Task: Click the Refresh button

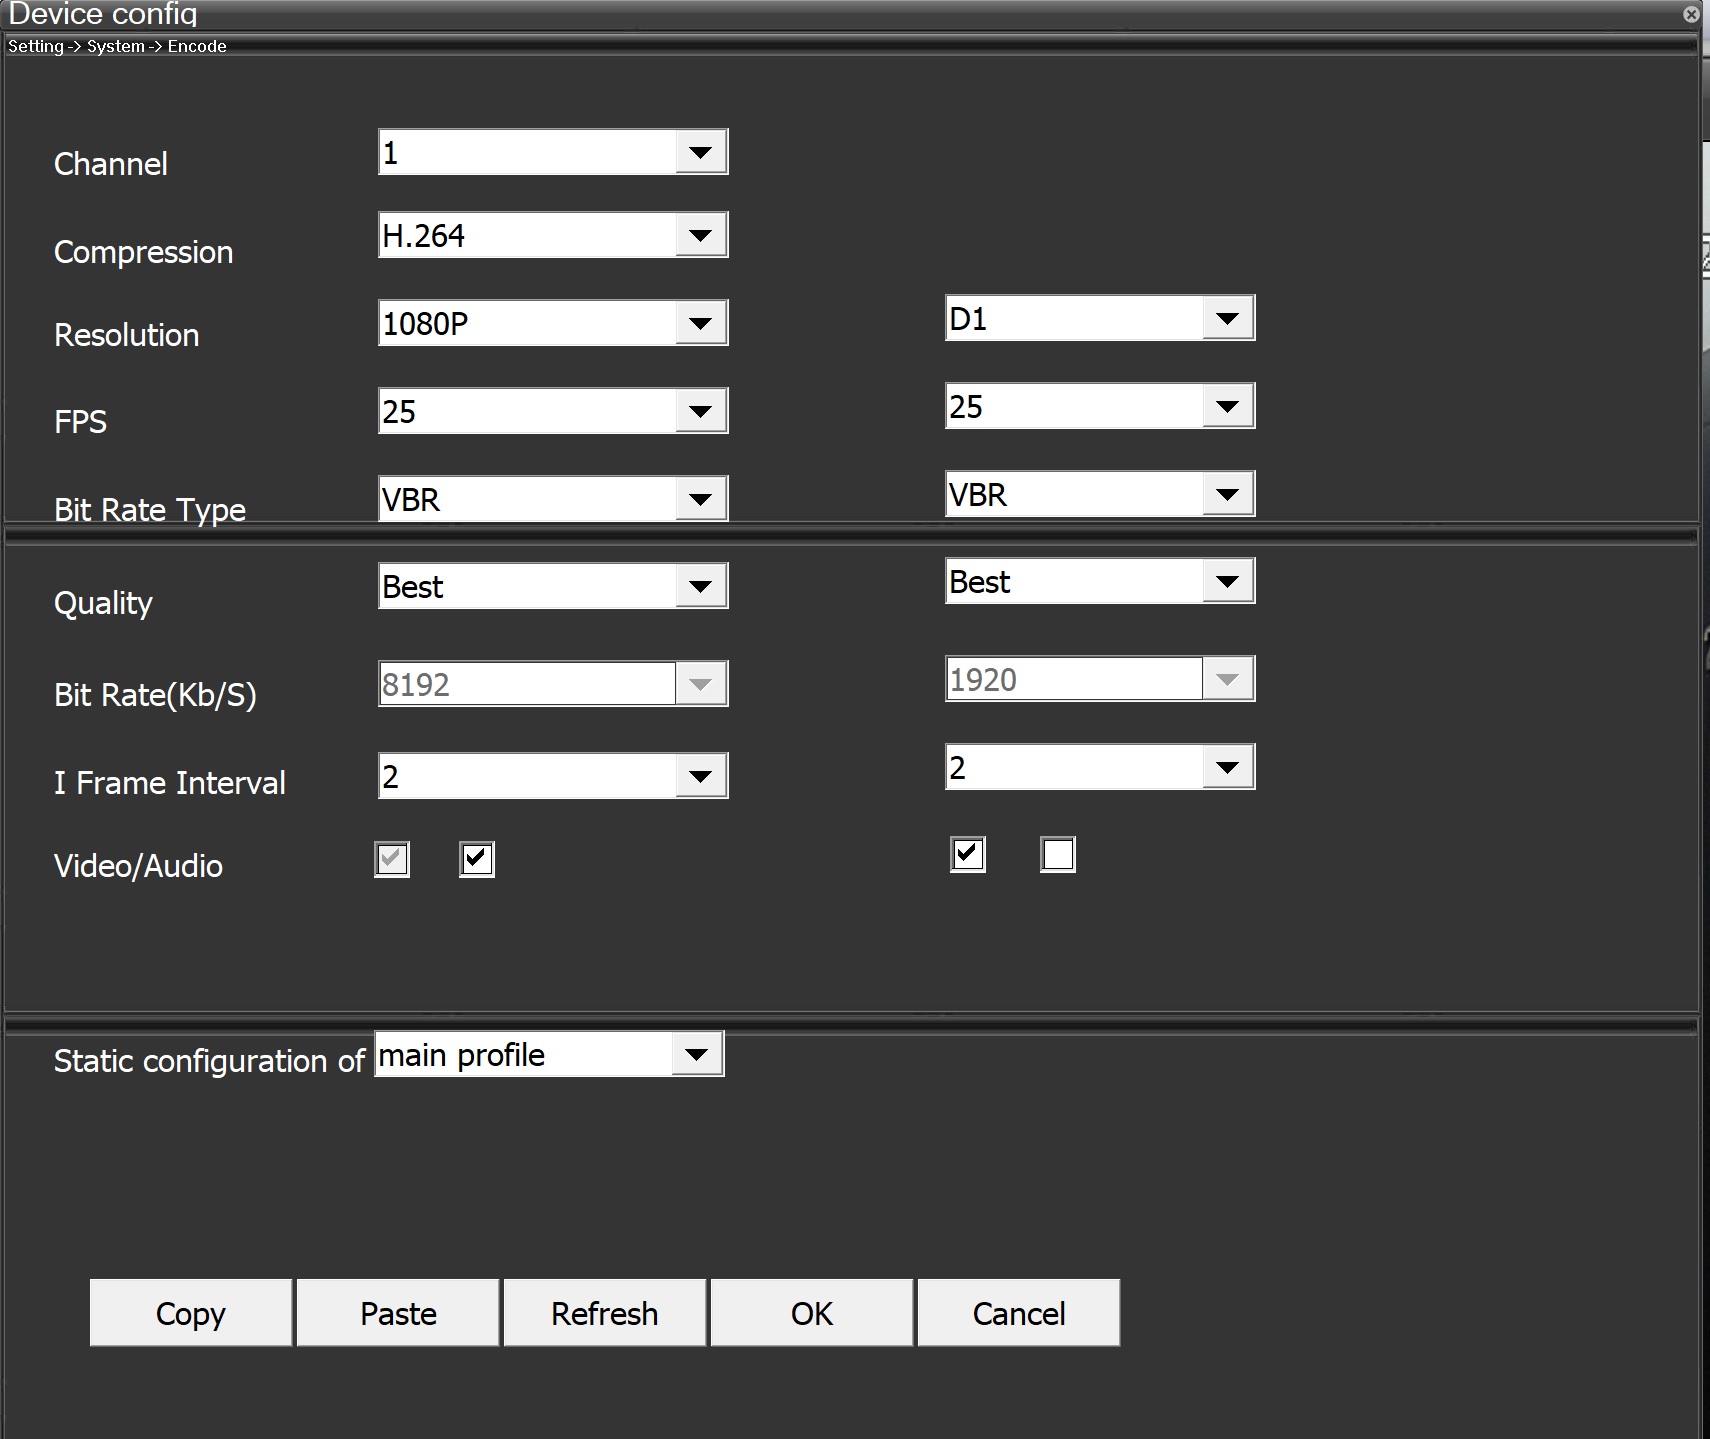Action: pos(604,1313)
